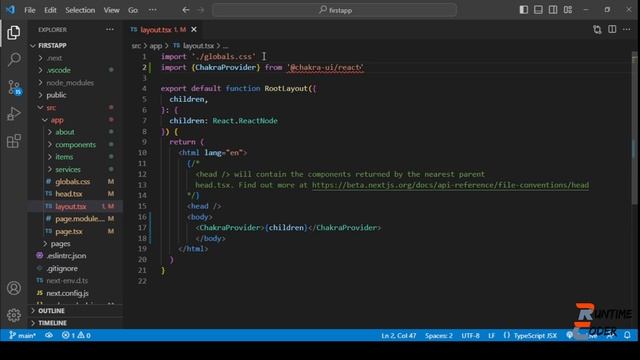Toggle the secondary sidebar layout icon
Viewport: 640px width, 360px height.
click(553, 10)
